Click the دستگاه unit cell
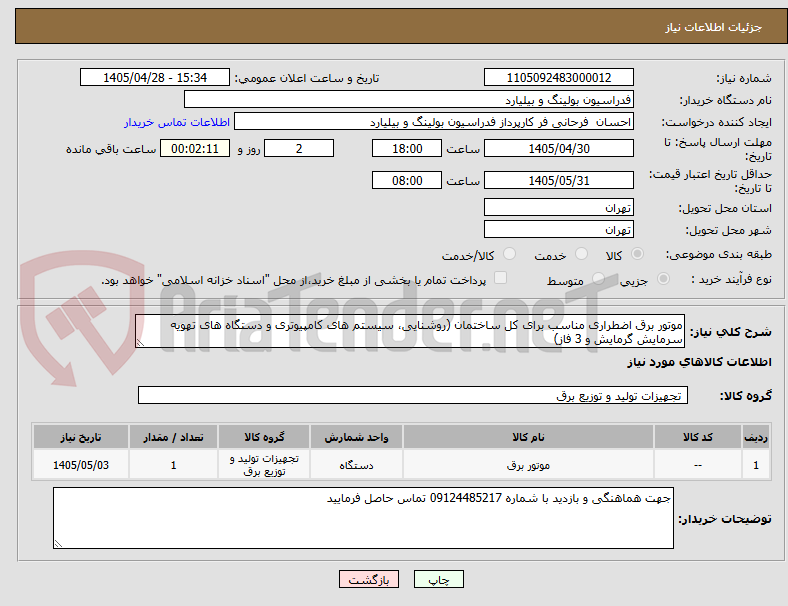The width and height of the screenshot is (788, 606). [x=356, y=465]
